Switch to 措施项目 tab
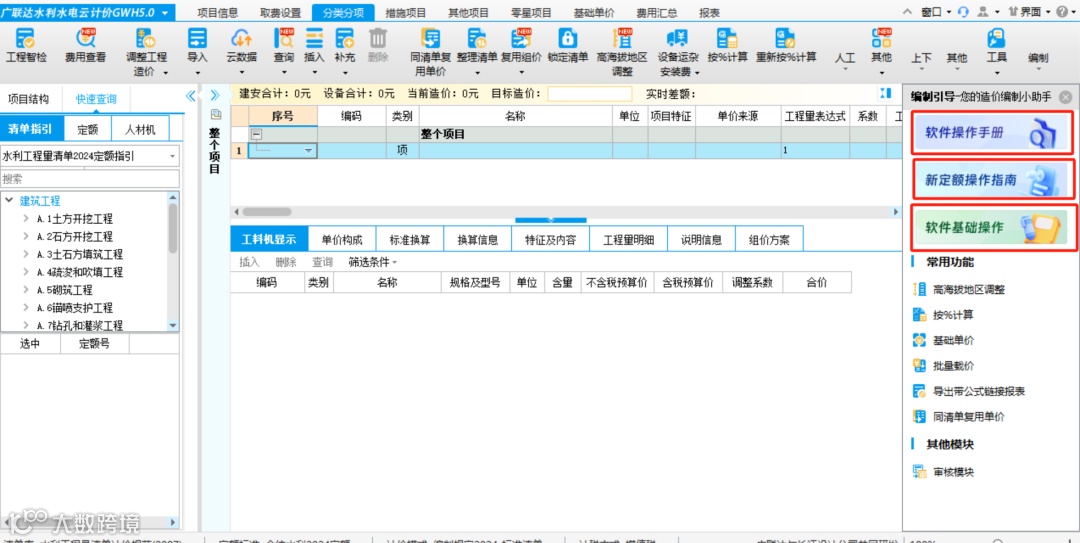This screenshot has height=543, width=1080. 406,13
